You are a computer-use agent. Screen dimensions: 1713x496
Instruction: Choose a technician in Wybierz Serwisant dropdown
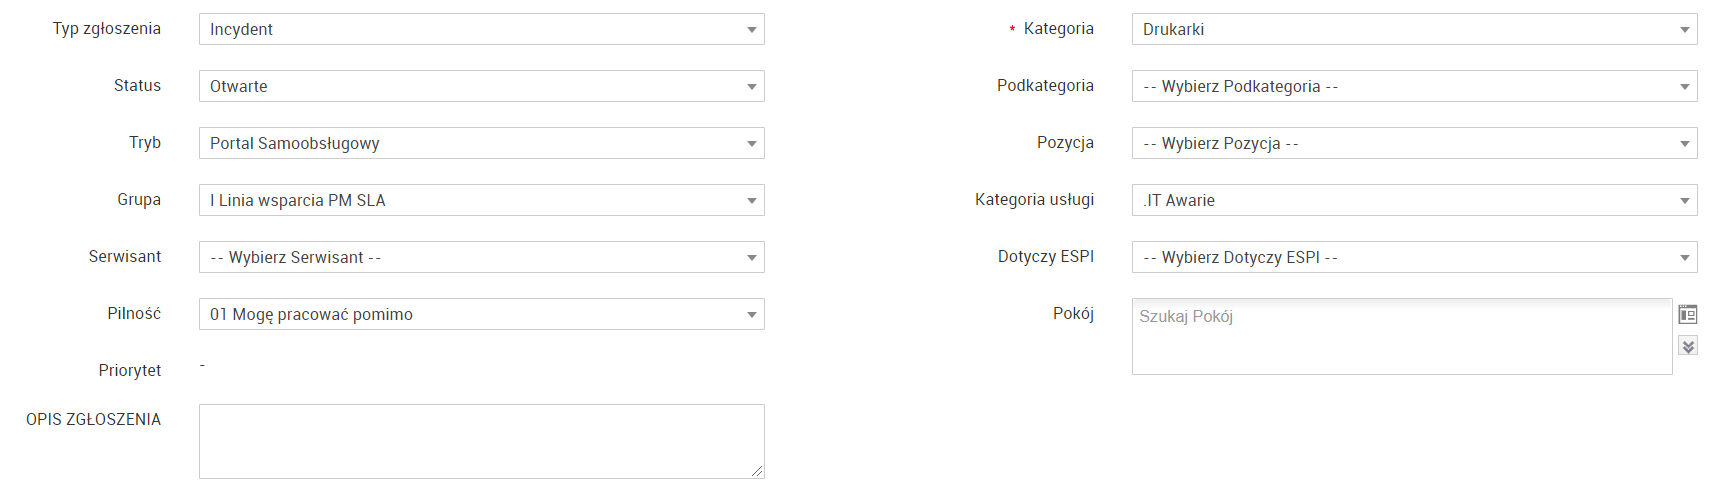[x=481, y=257]
